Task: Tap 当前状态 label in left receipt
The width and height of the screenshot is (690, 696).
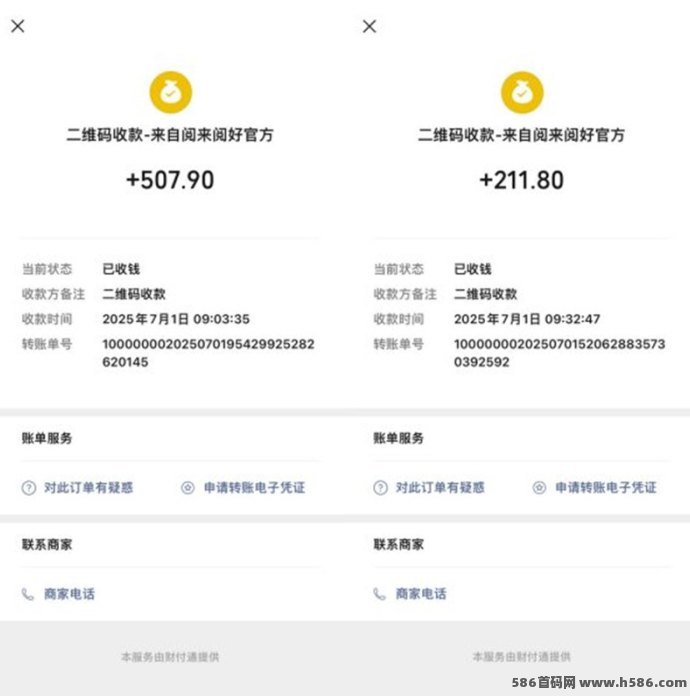Action: pos(47,269)
